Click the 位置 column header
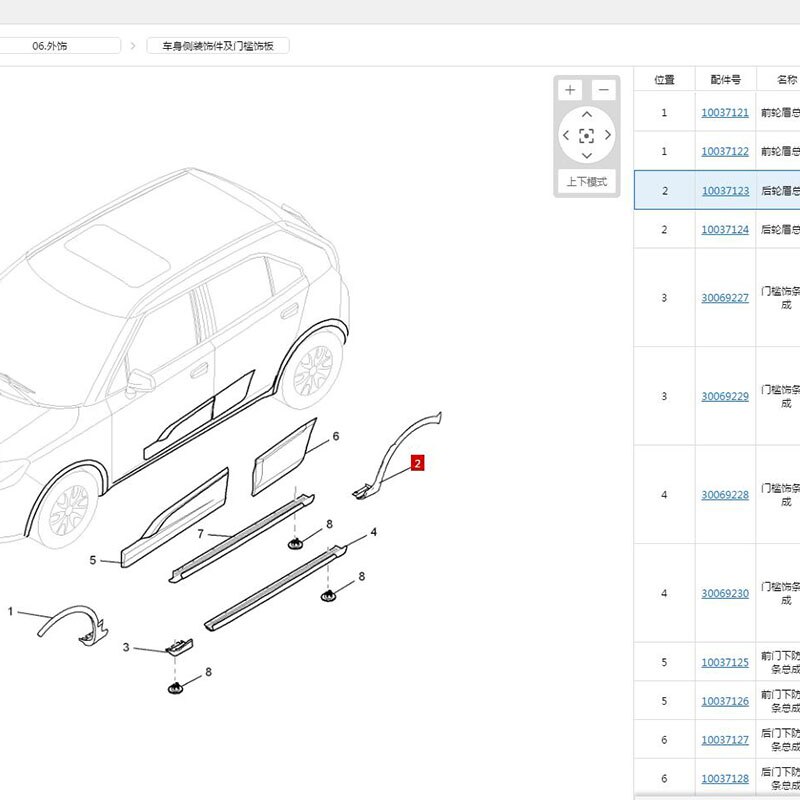This screenshot has height=800, width=800. [664, 80]
